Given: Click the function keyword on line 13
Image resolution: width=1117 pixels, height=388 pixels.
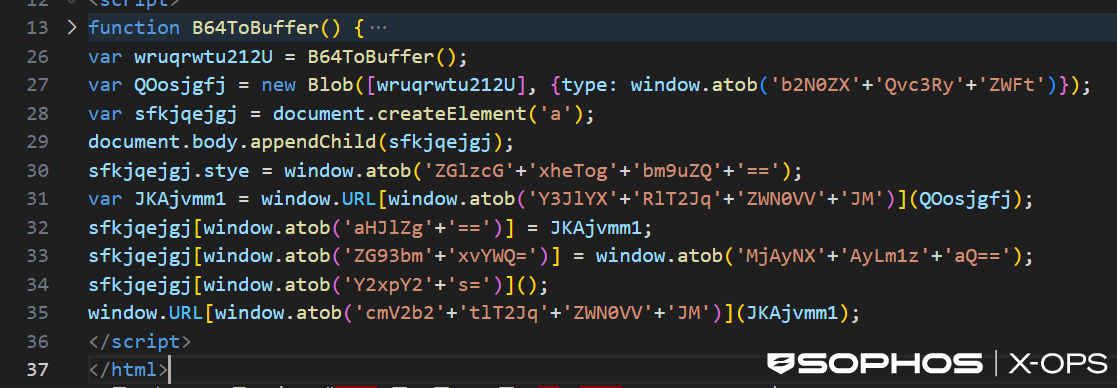Looking at the screenshot, I should point(134,28).
